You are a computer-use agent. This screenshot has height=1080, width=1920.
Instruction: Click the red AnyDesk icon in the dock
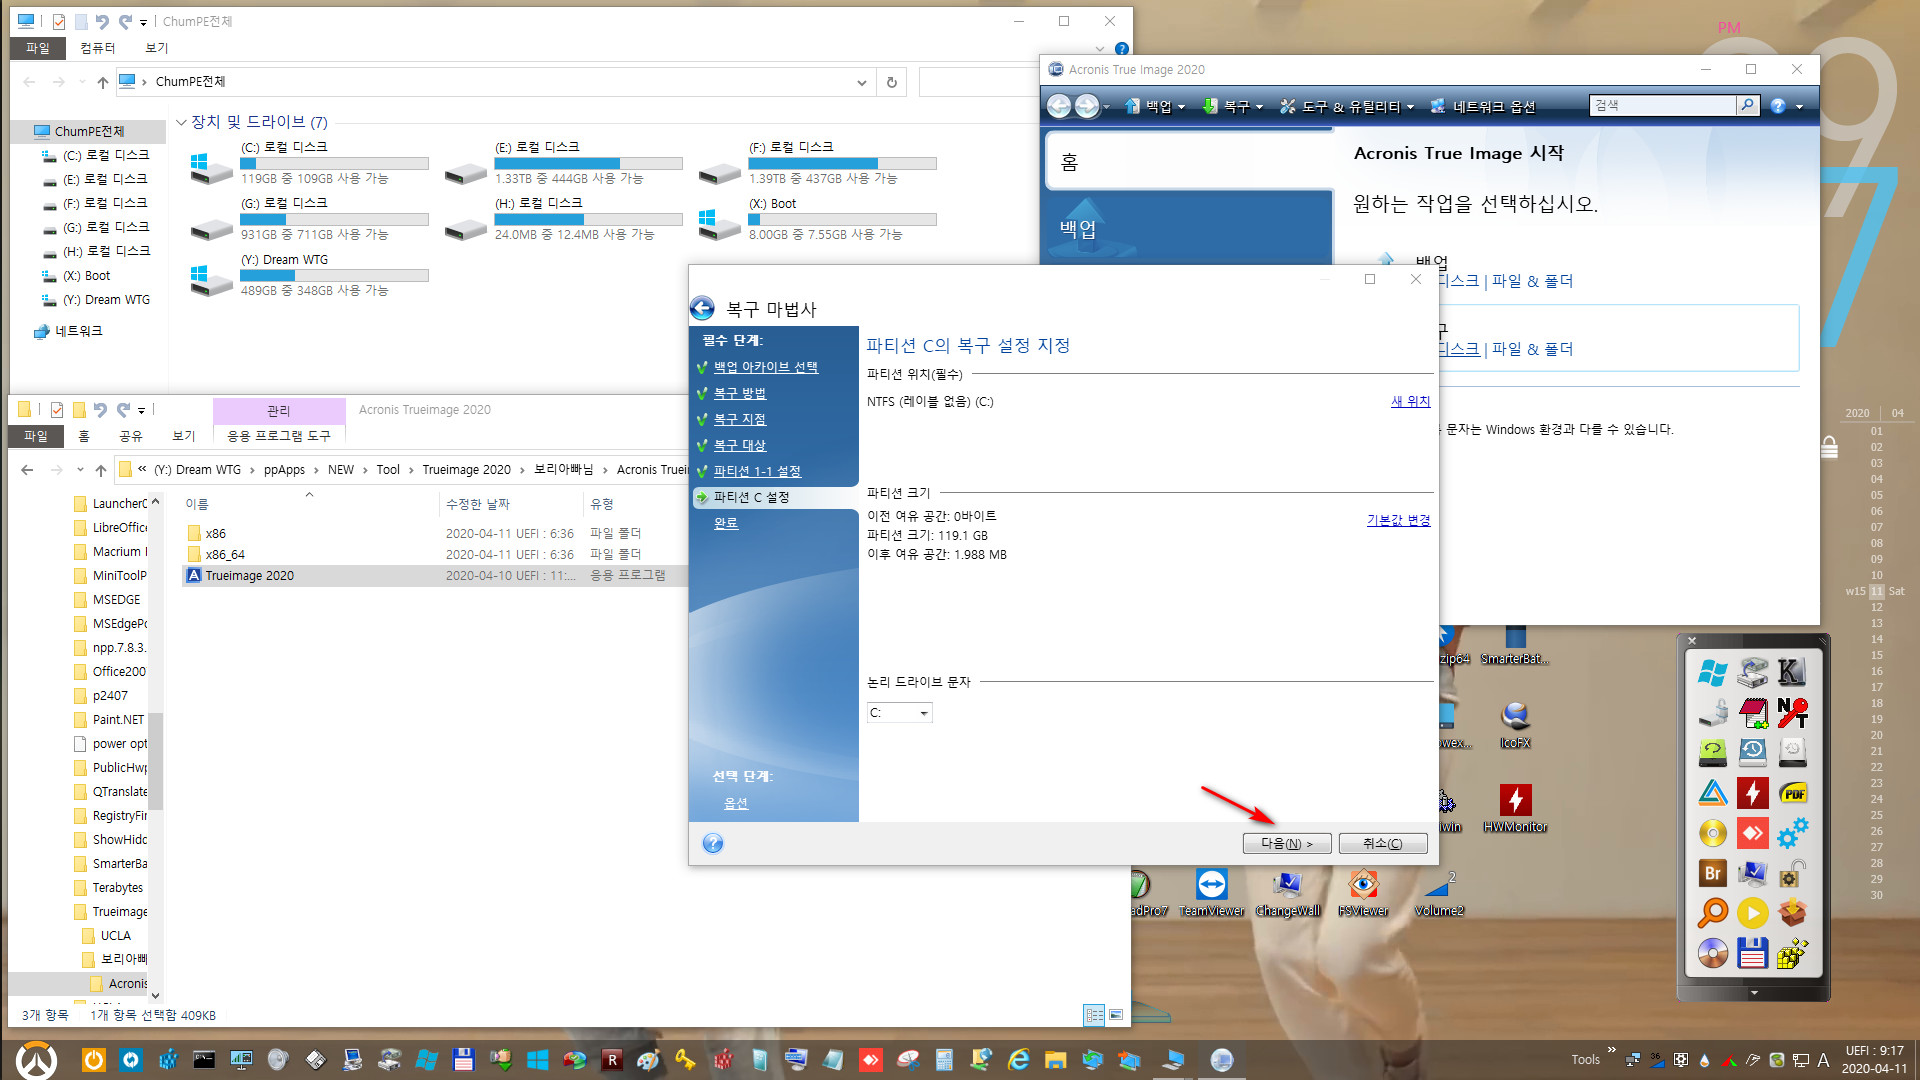pyautogui.click(x=1752, y=833)
